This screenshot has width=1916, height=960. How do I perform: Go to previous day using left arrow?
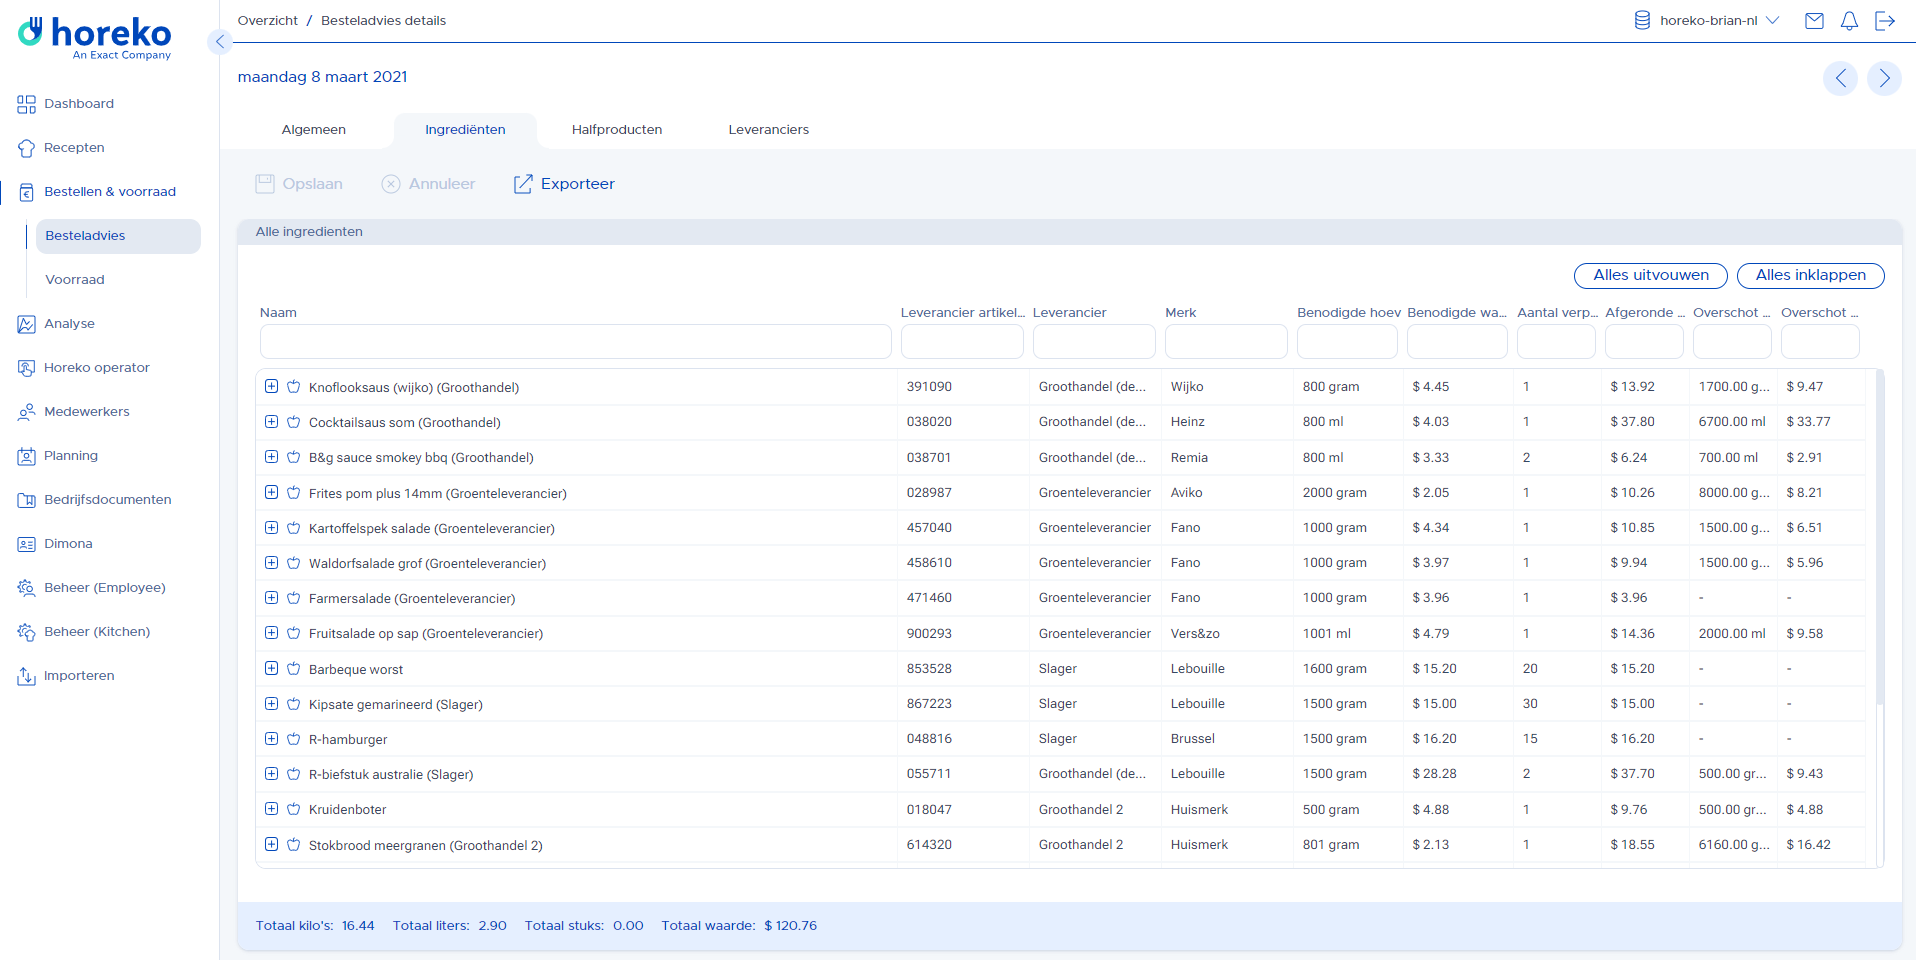[x=1840, y=78]
